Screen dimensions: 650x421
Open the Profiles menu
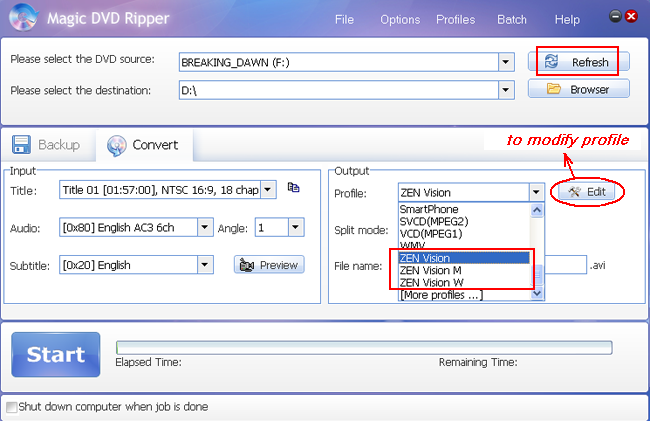[x=455, y=19]
